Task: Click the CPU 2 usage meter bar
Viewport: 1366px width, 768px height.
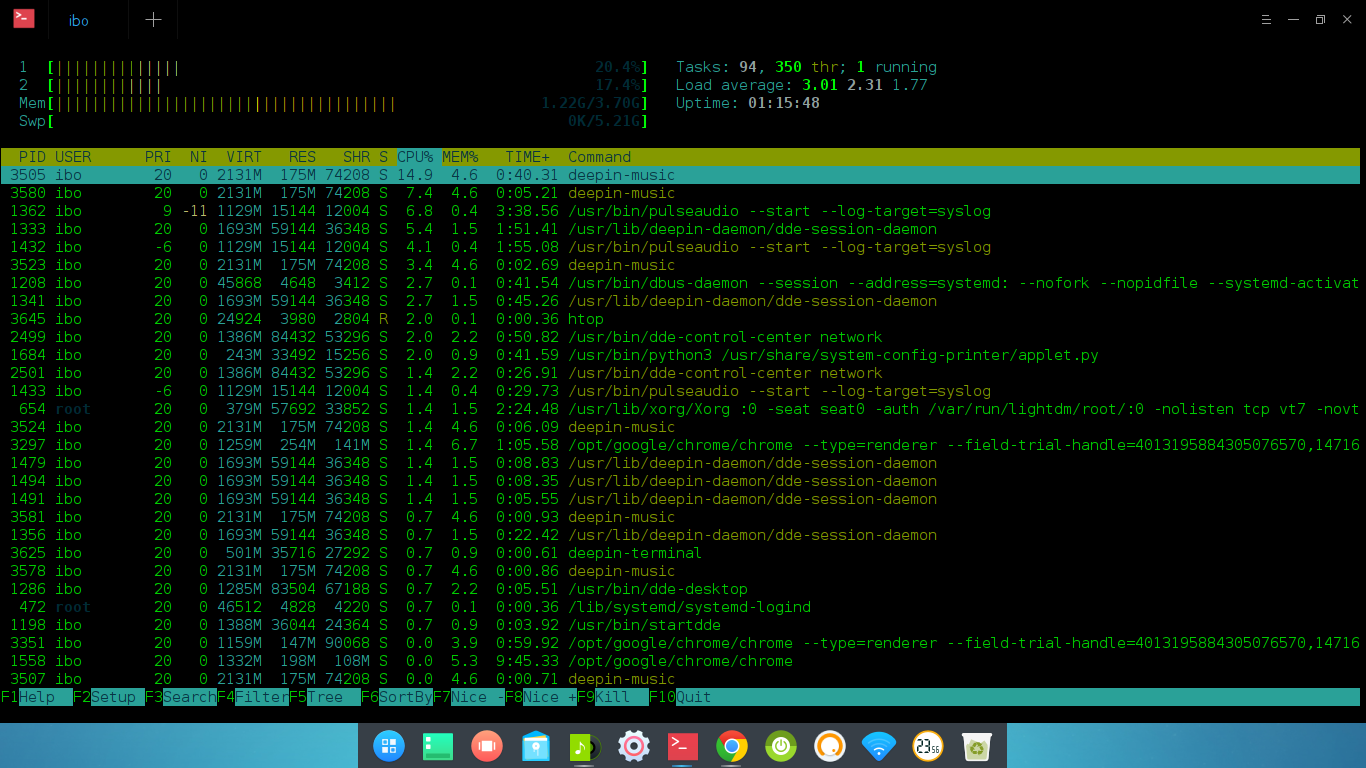Action: [x=347, y=85]
